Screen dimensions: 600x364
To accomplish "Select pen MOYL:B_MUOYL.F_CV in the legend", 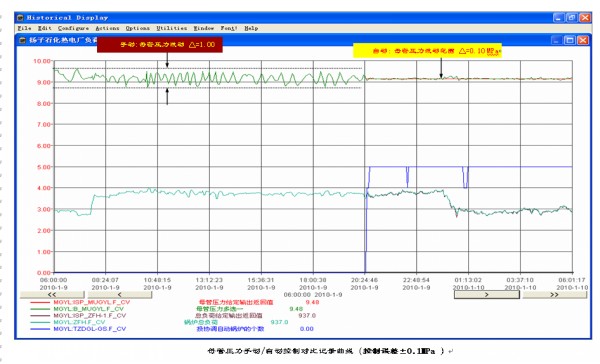I will (89, 309).
